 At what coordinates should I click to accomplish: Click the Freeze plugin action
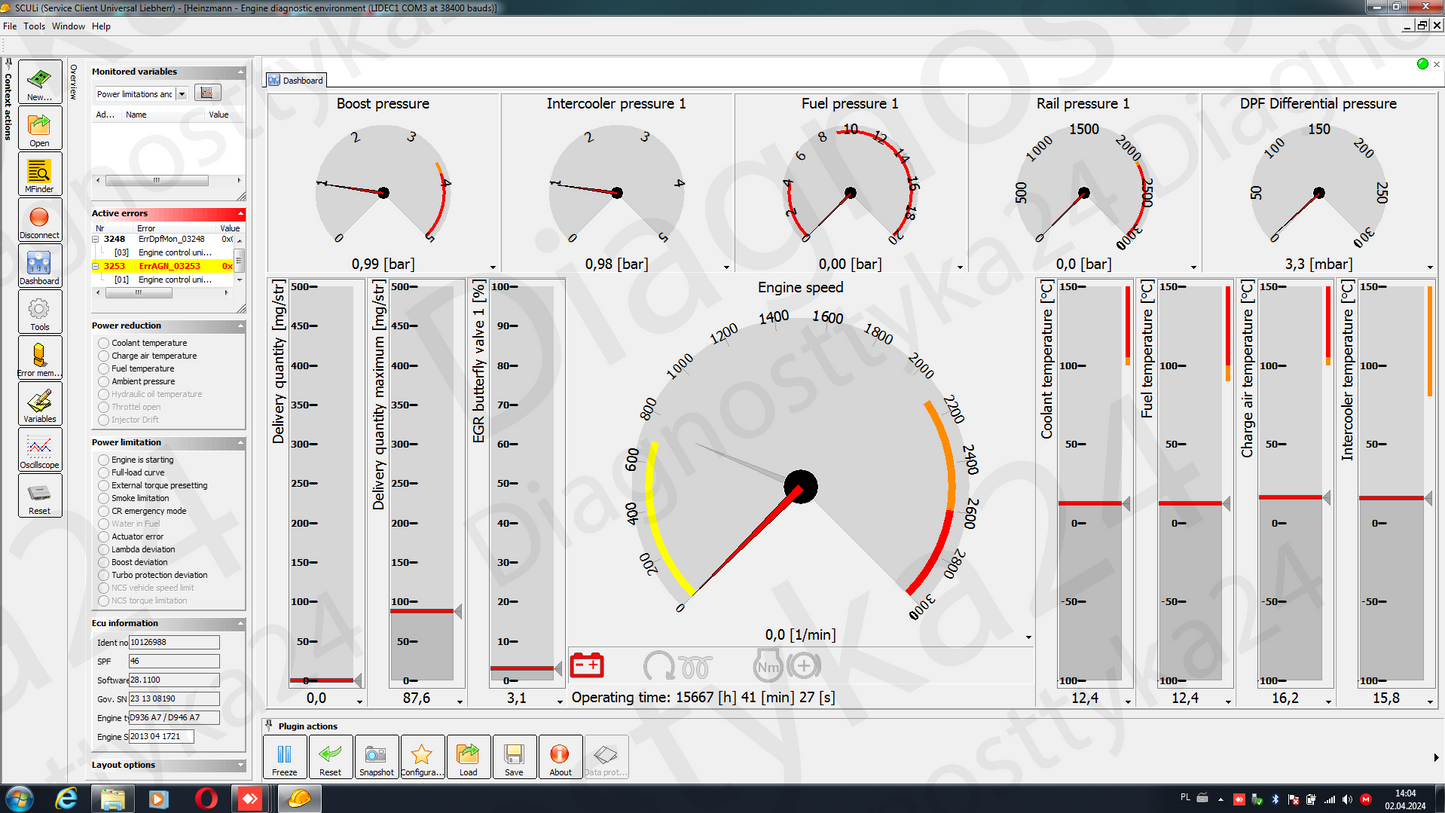pyautogui.click(x=284, y=757)
